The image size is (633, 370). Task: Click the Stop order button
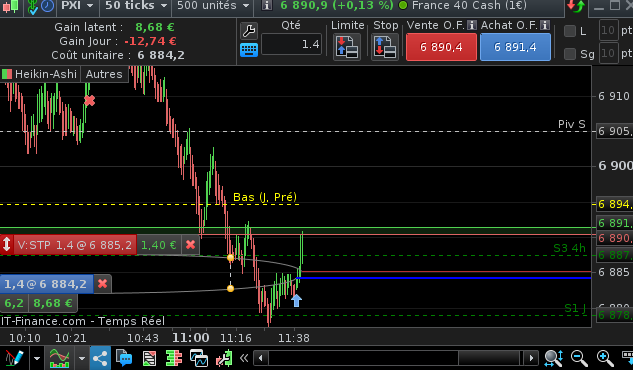tap(385, 46)
